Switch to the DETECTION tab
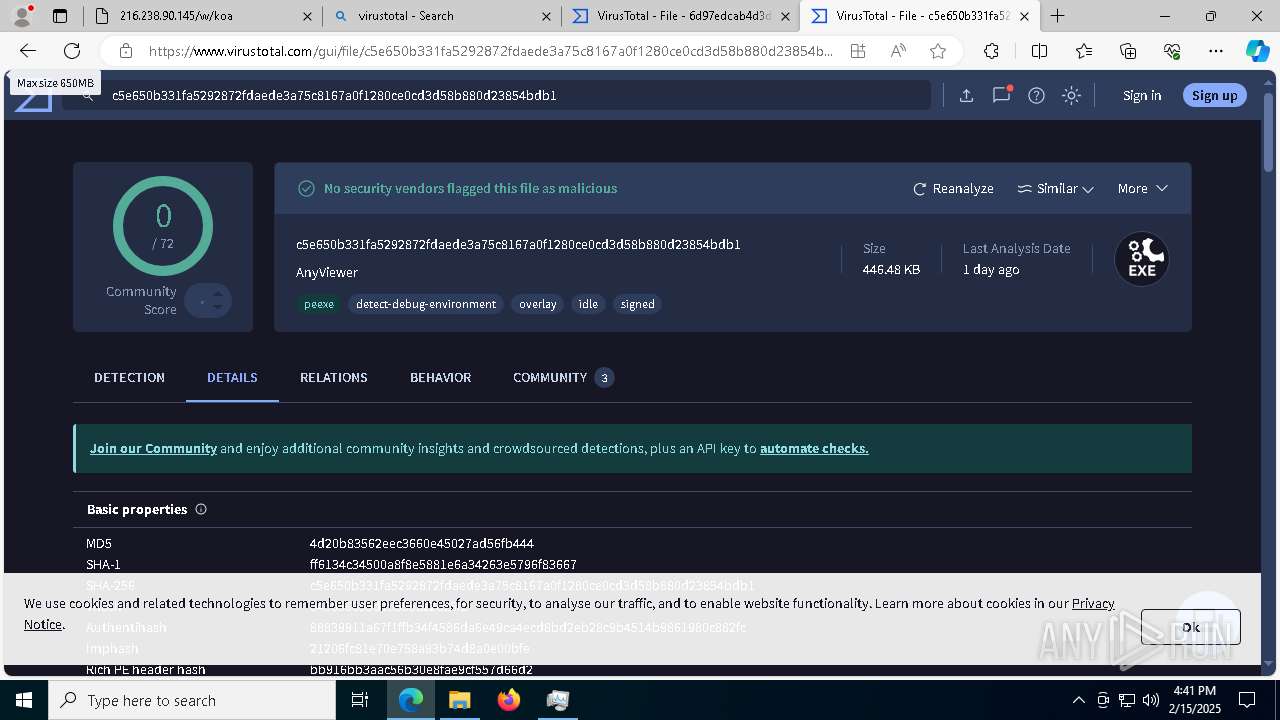 coord(129,377)
